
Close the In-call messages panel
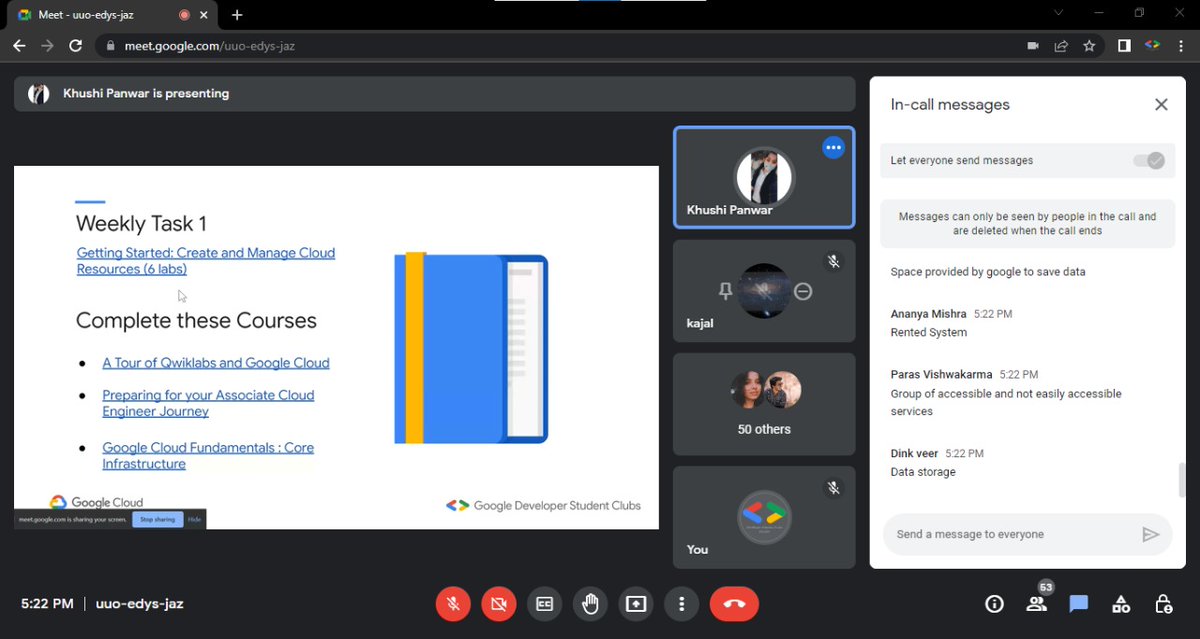click(x=1161, y=104)
